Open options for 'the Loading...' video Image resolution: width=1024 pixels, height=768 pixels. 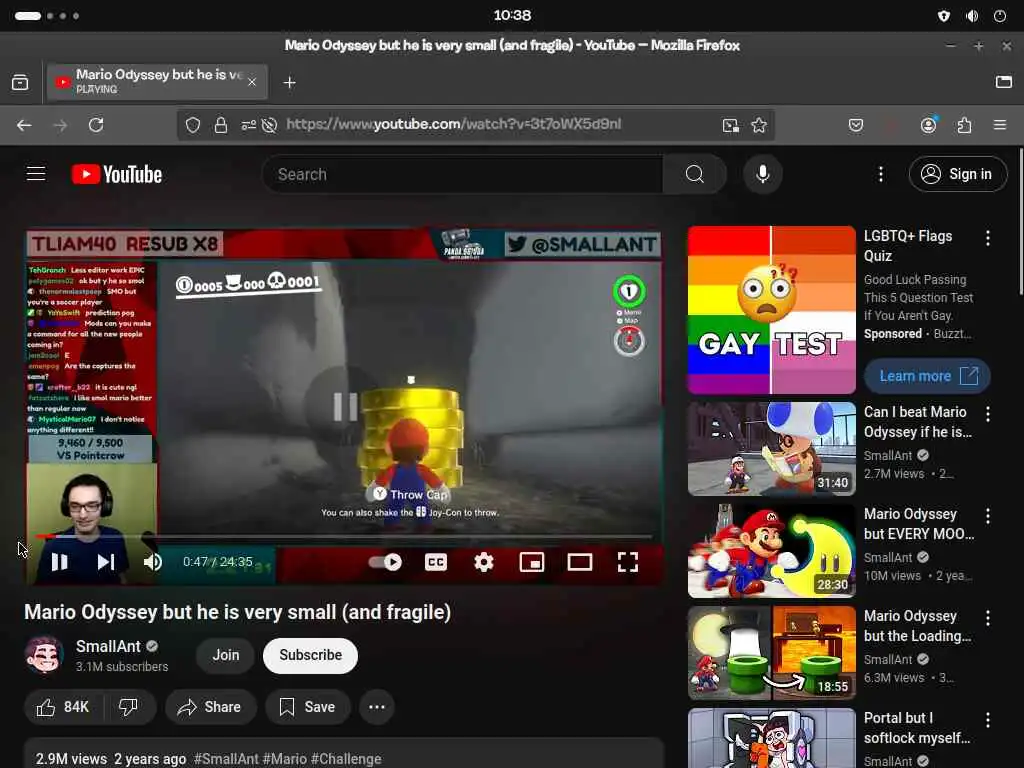coord(987,618)
